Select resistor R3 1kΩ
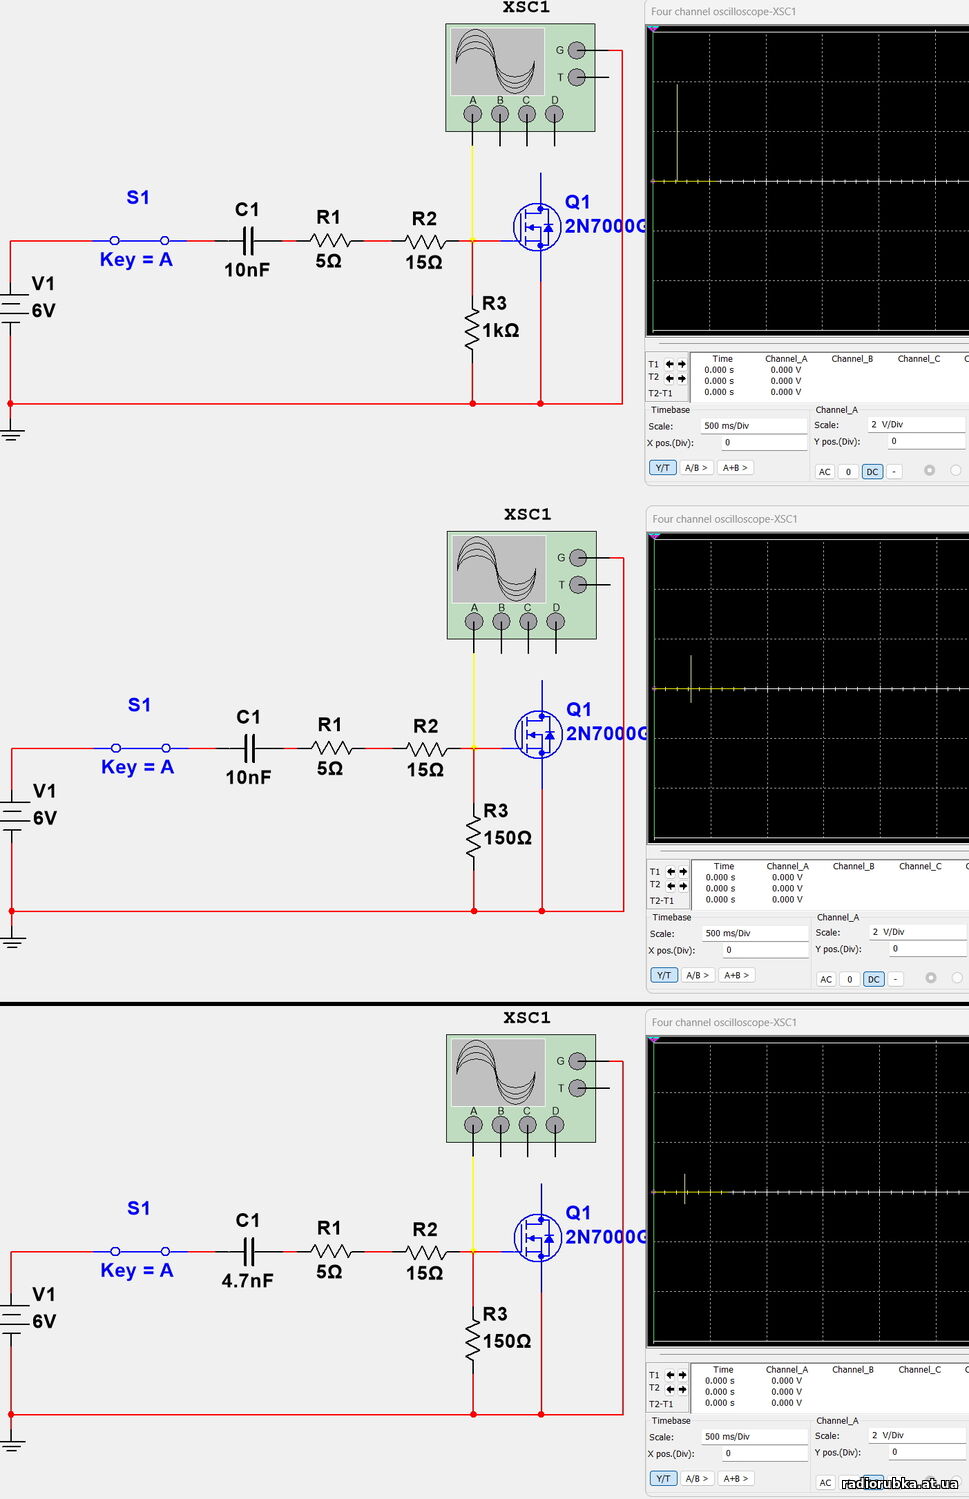 point(472,330)
